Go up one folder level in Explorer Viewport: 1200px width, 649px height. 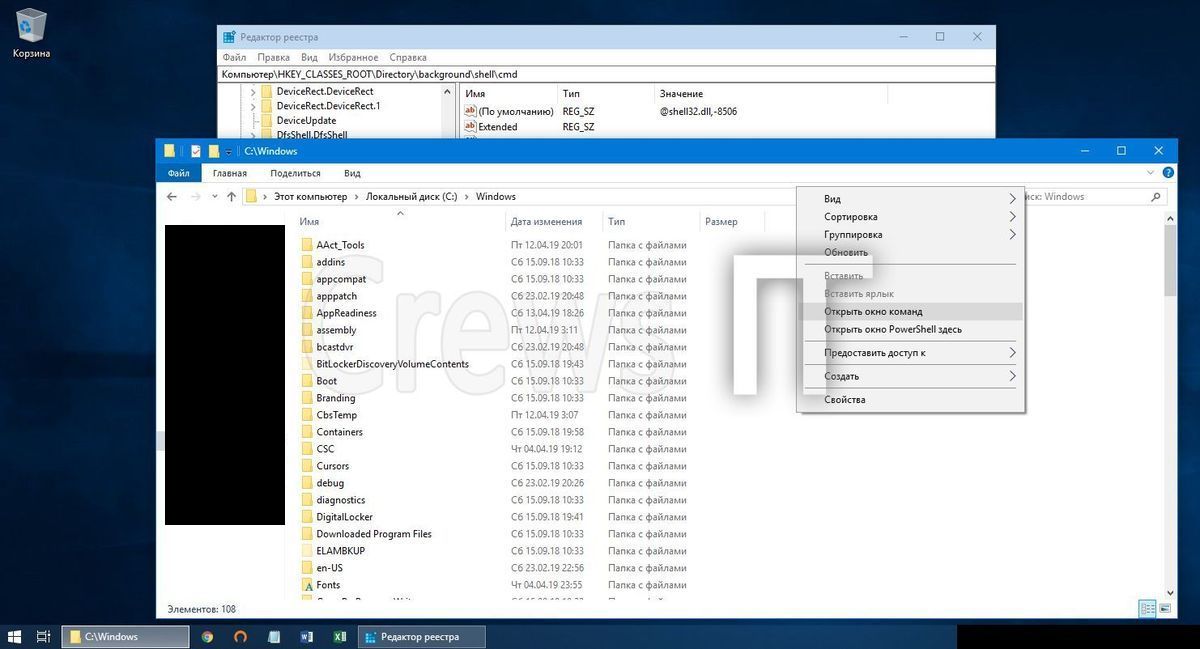click(x=231, y=197)
